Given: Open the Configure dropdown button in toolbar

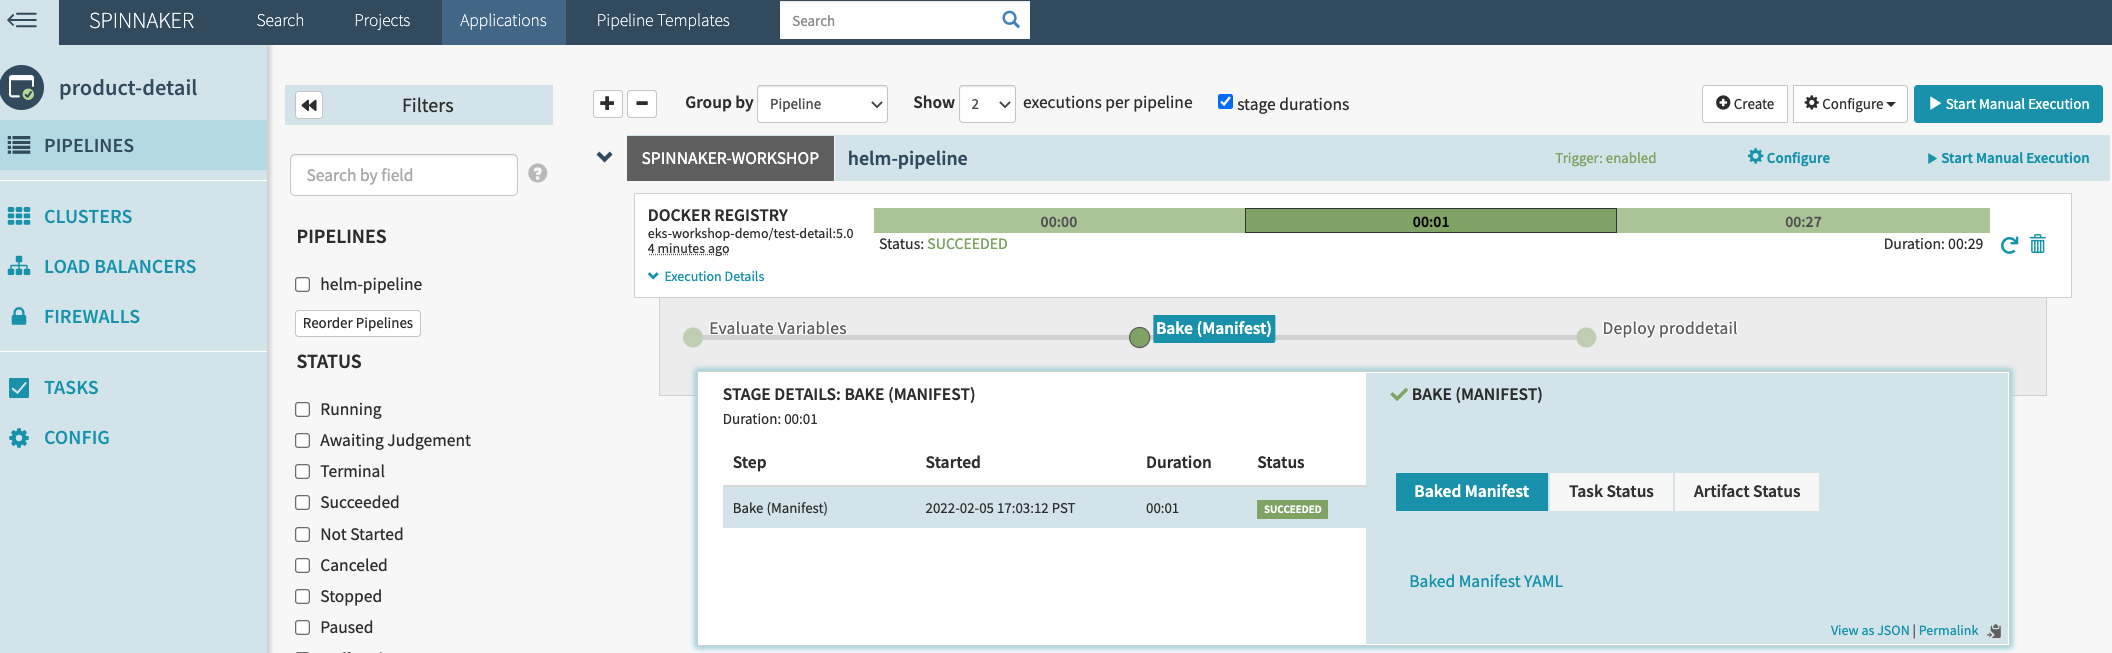Looking at the screenshot, I should (1850, 104).
